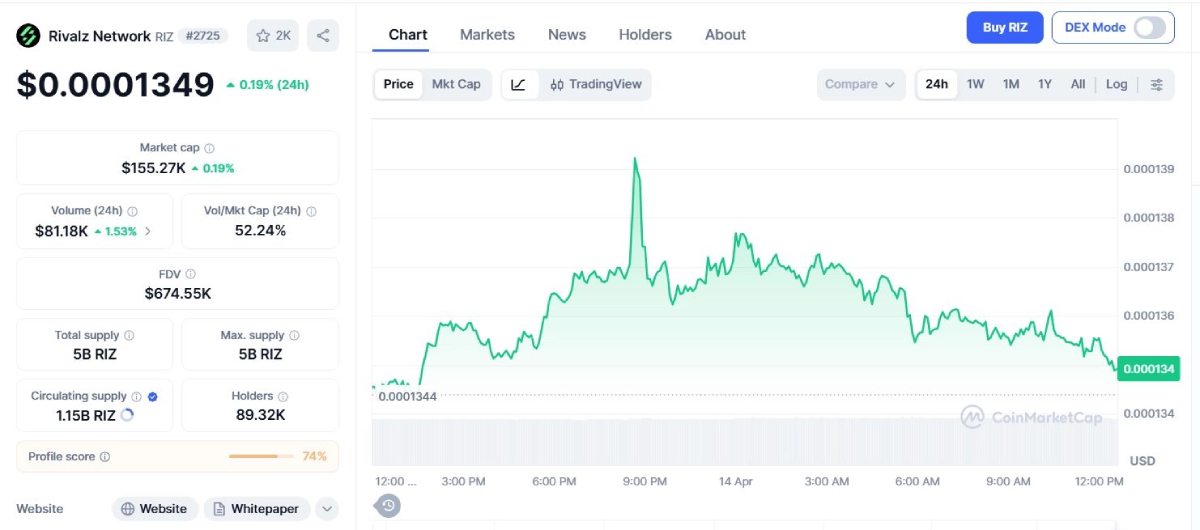Expand Volume (24h) details arrow

coord(148,231)
